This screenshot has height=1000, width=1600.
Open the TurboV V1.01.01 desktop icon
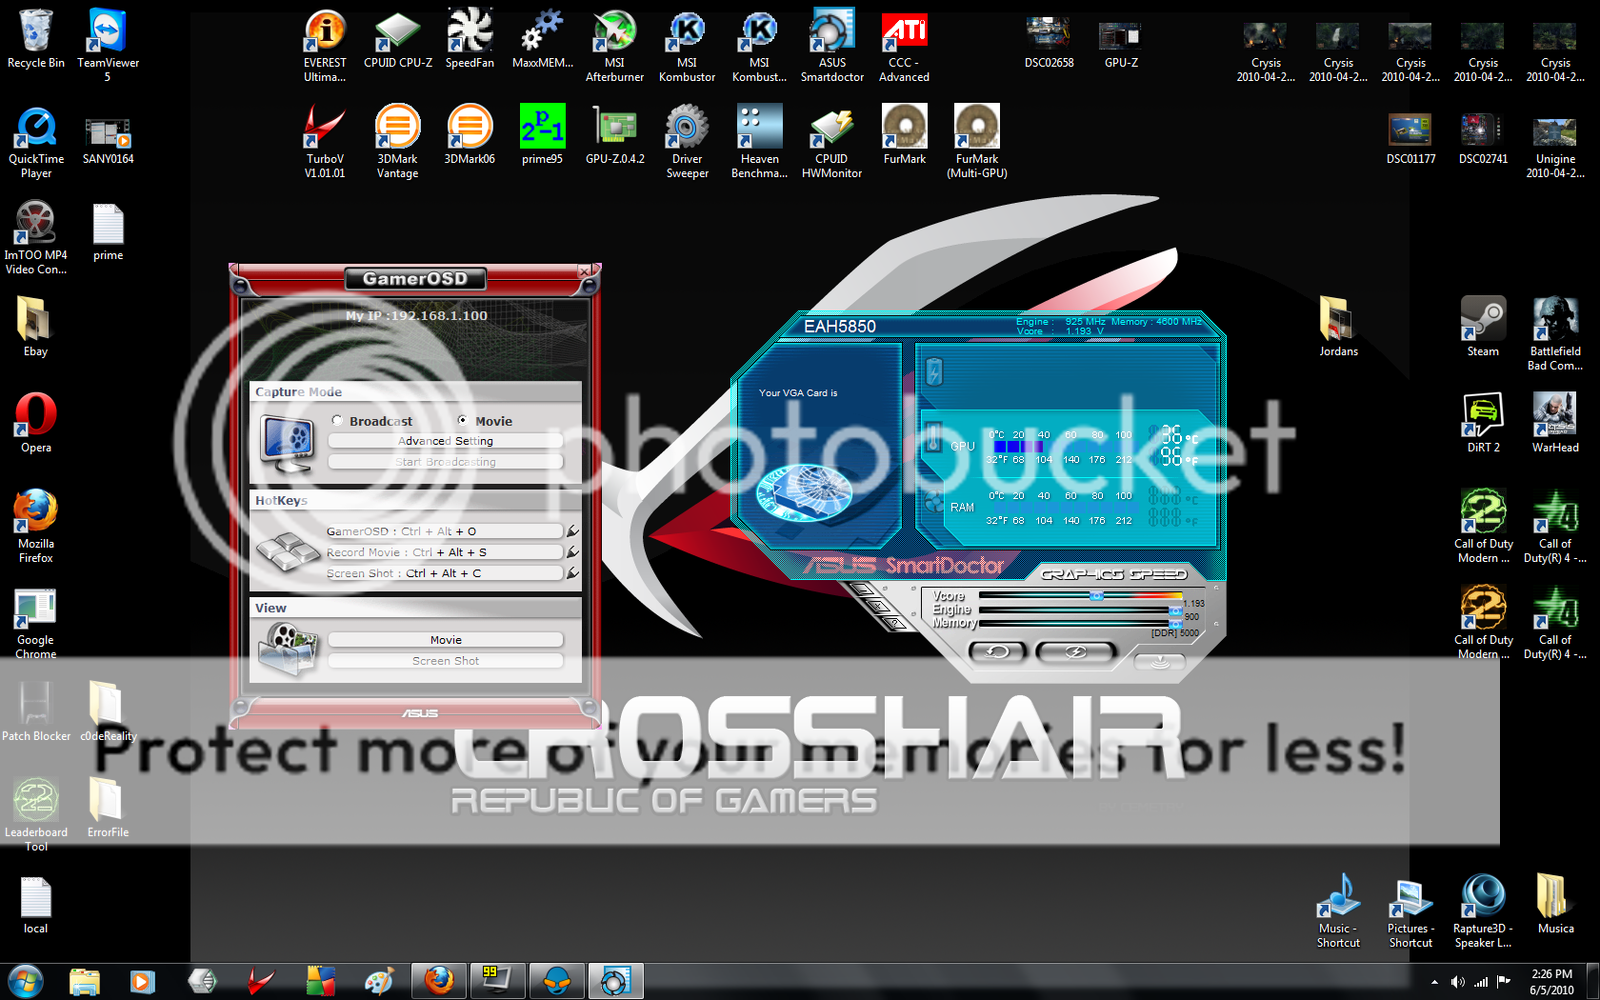[325, 142]
